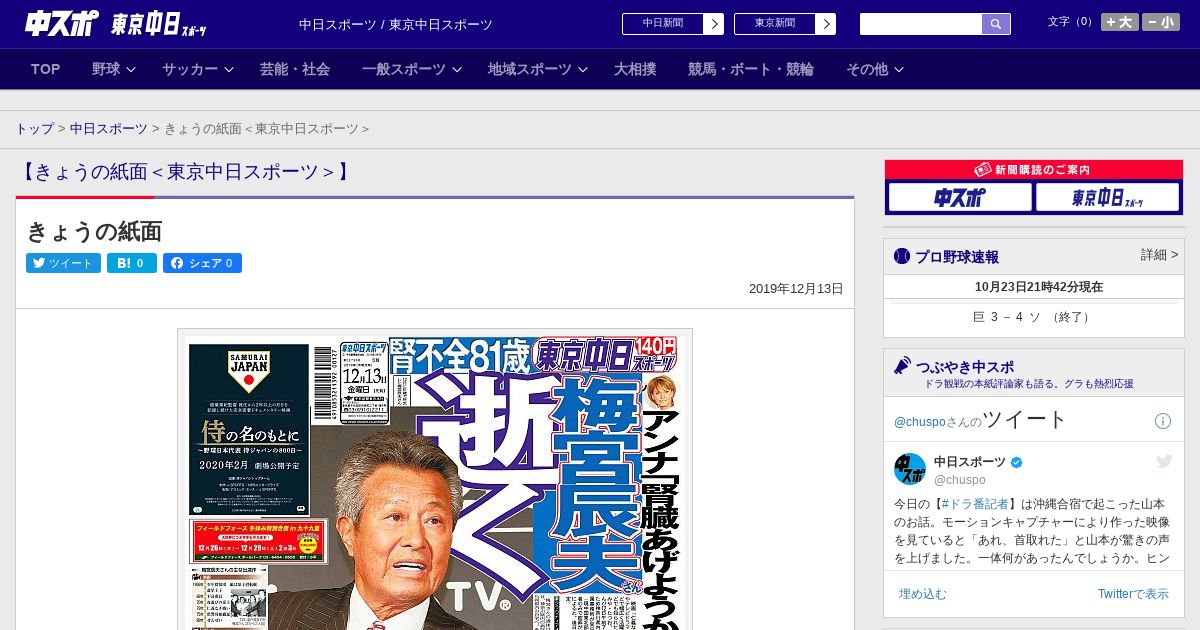Click the Tokyo Chunichi Sports logo in header
The width and height of the screenshot is (1200, 630).
coord(159,24)
